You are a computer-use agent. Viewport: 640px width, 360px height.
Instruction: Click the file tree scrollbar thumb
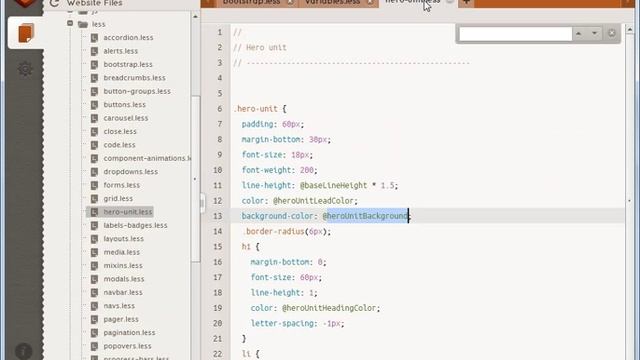tap(195, 179)
